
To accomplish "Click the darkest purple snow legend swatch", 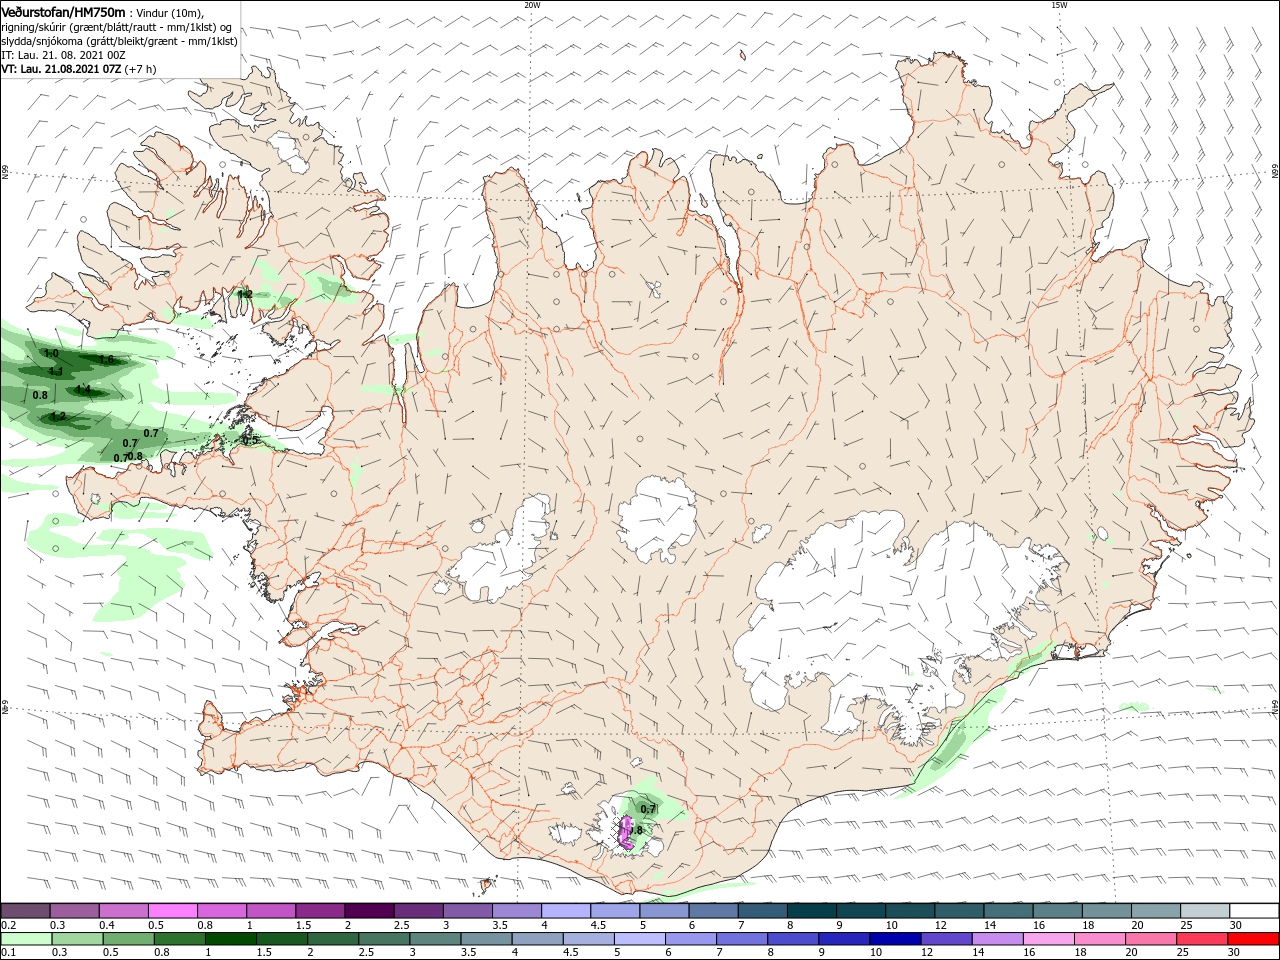I will (368, 910).
